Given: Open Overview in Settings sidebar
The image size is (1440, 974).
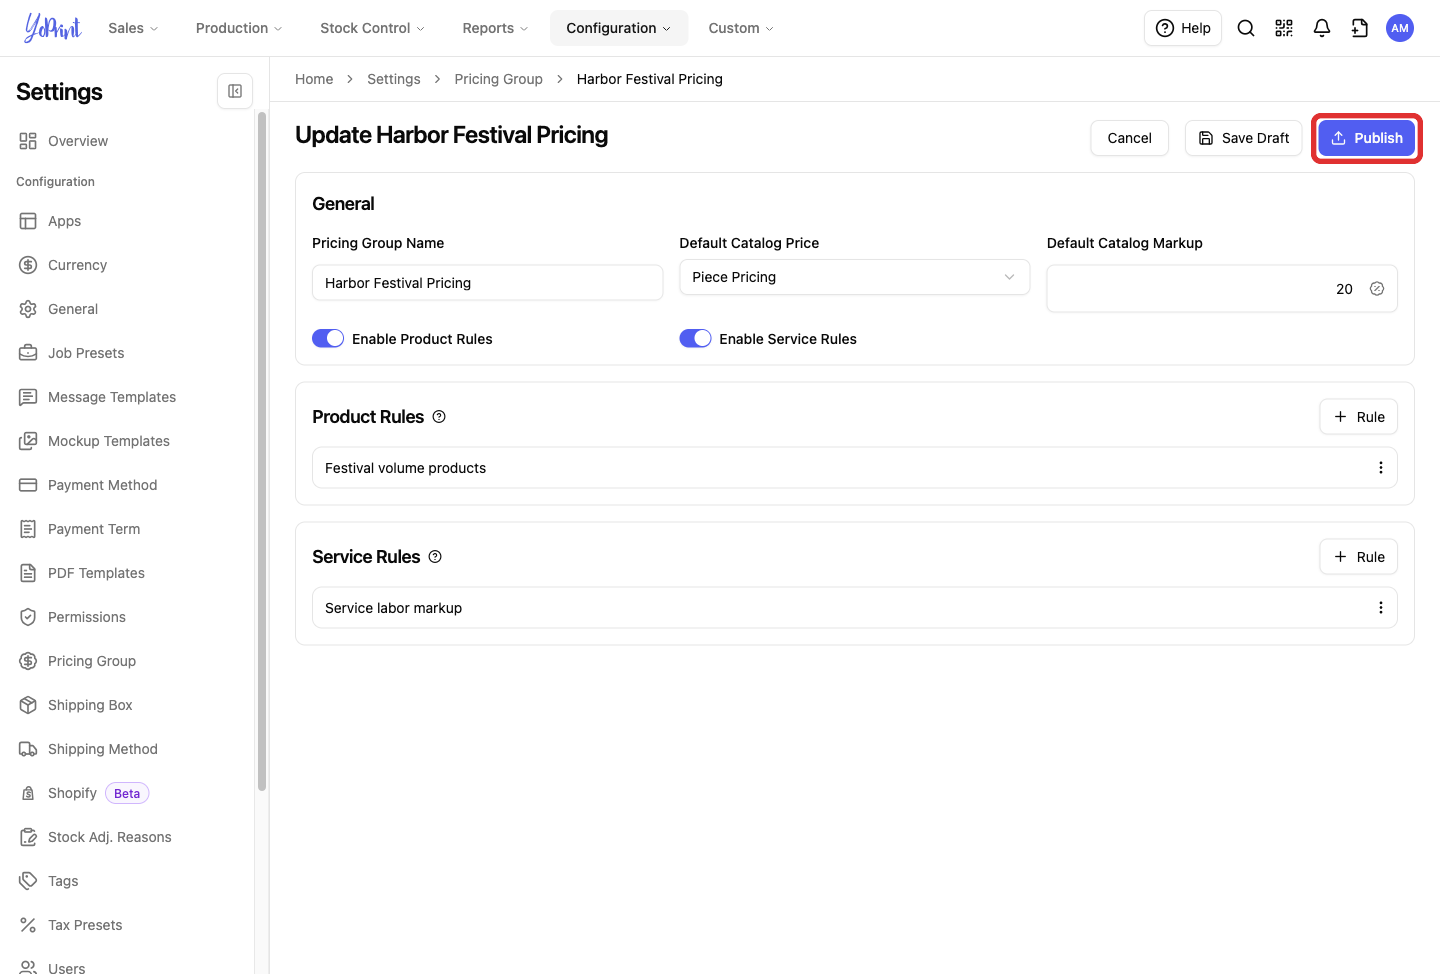Looking at the screenshot, I should (x=78, y=141).
